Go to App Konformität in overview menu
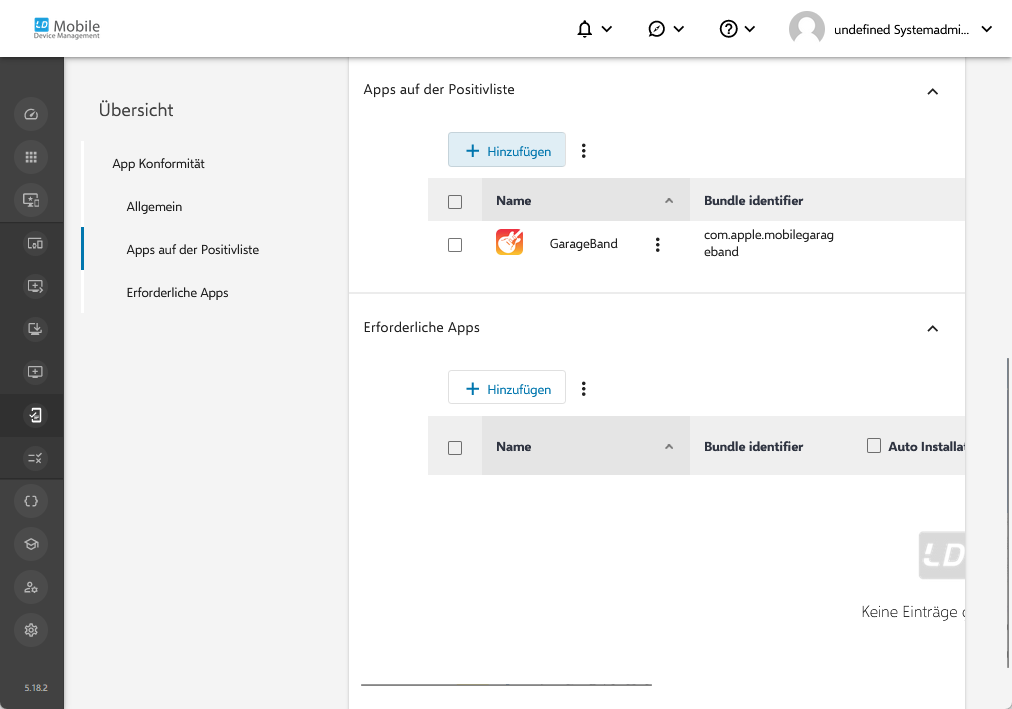This screenshot has width=1012, height=709. click(x=158, y=164)
